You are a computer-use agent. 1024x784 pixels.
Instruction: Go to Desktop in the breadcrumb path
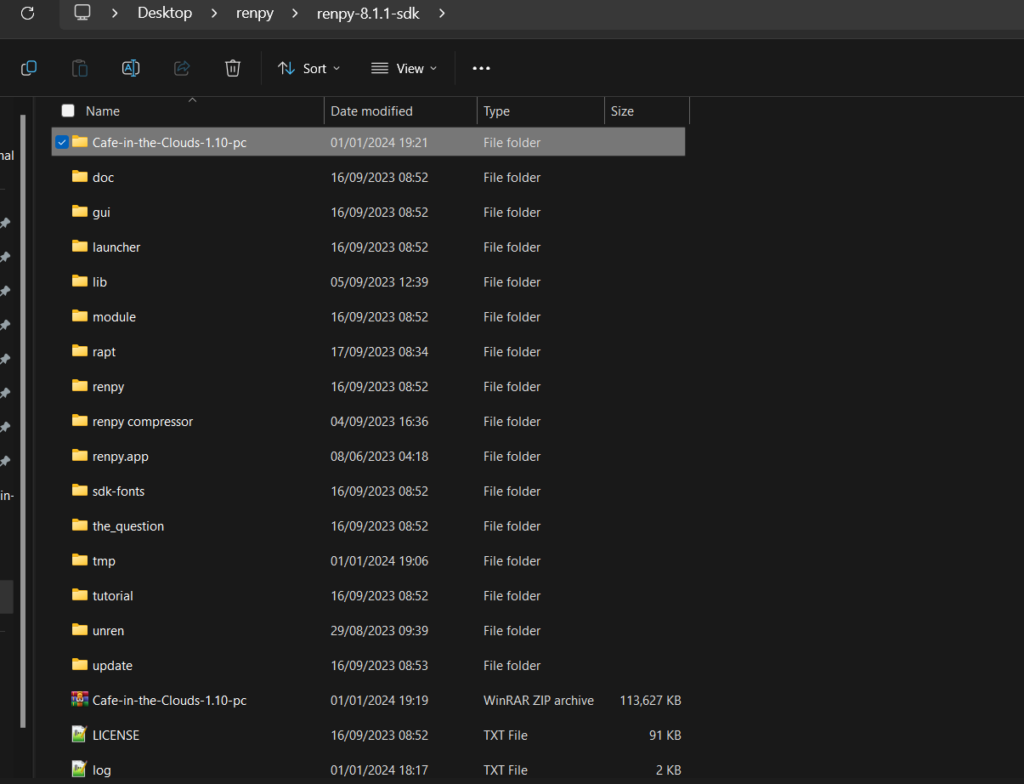(165, 13)
